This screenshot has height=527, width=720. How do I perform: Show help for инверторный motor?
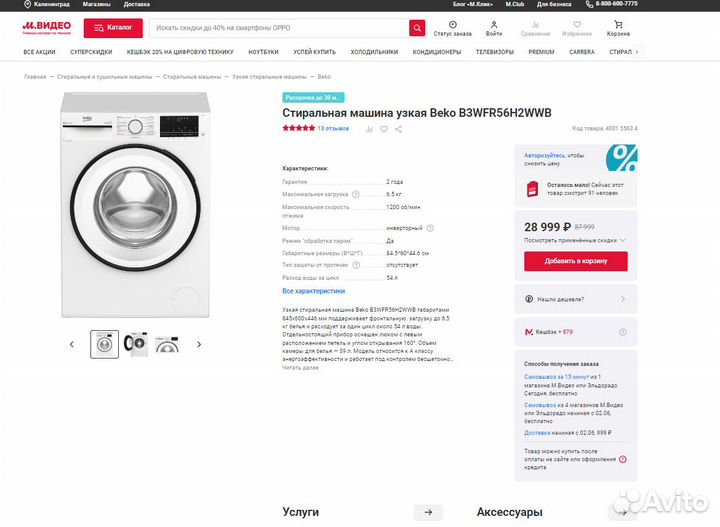coord(430,228)
